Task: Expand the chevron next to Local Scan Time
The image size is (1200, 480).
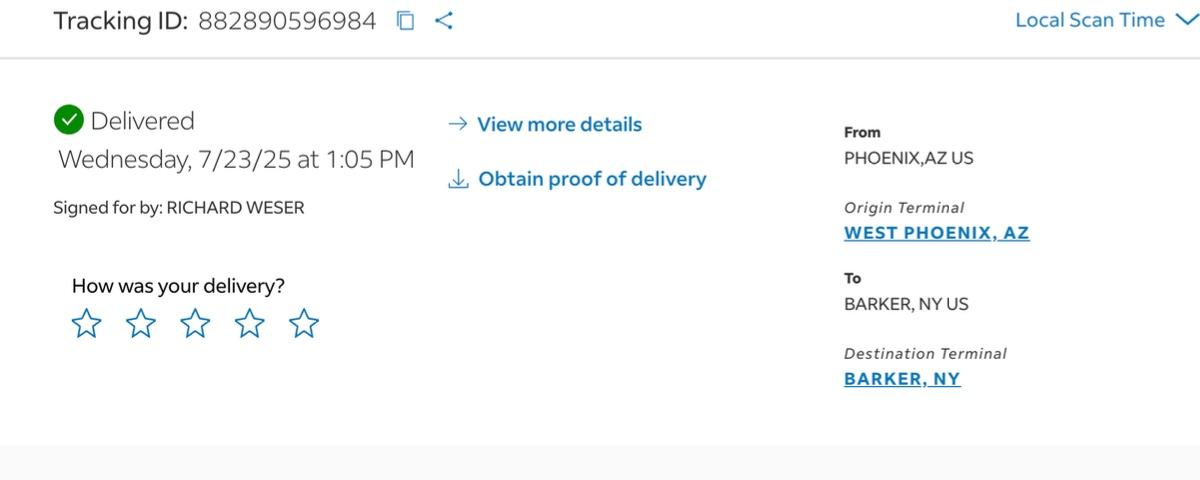Action: [1184, 19]
